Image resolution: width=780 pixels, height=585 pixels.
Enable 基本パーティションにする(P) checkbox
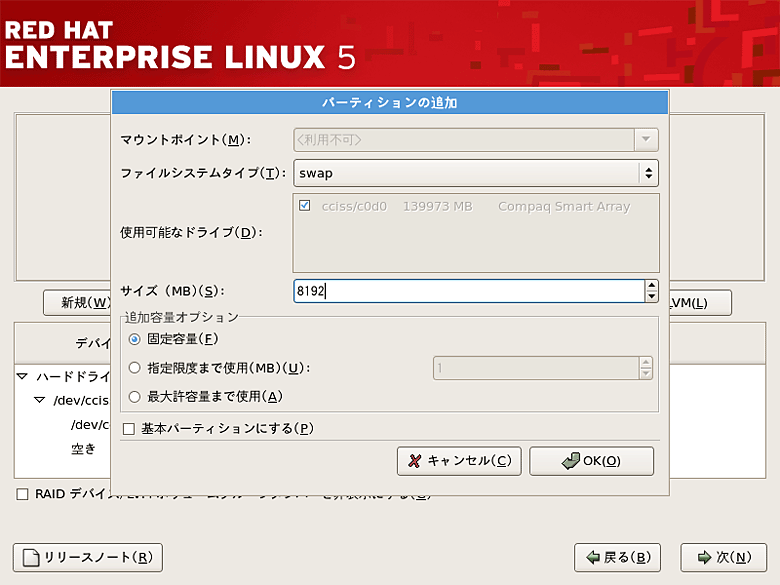pos(129,429)
